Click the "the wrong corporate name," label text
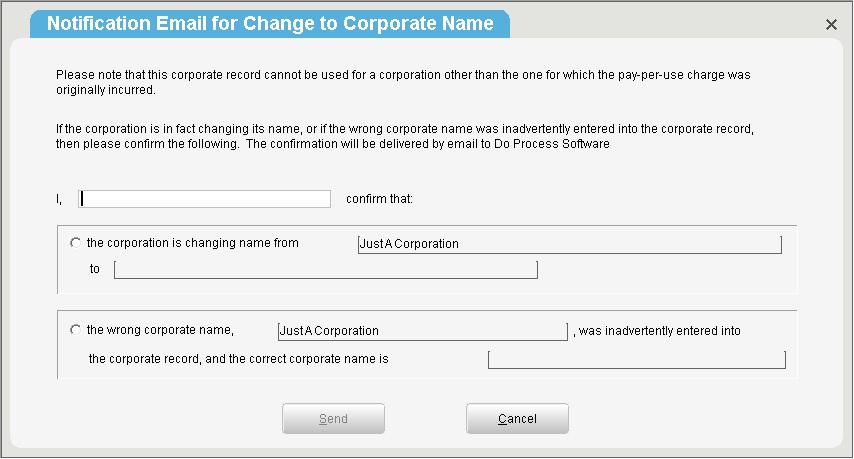854x459 pixels. tap(160, 330)
